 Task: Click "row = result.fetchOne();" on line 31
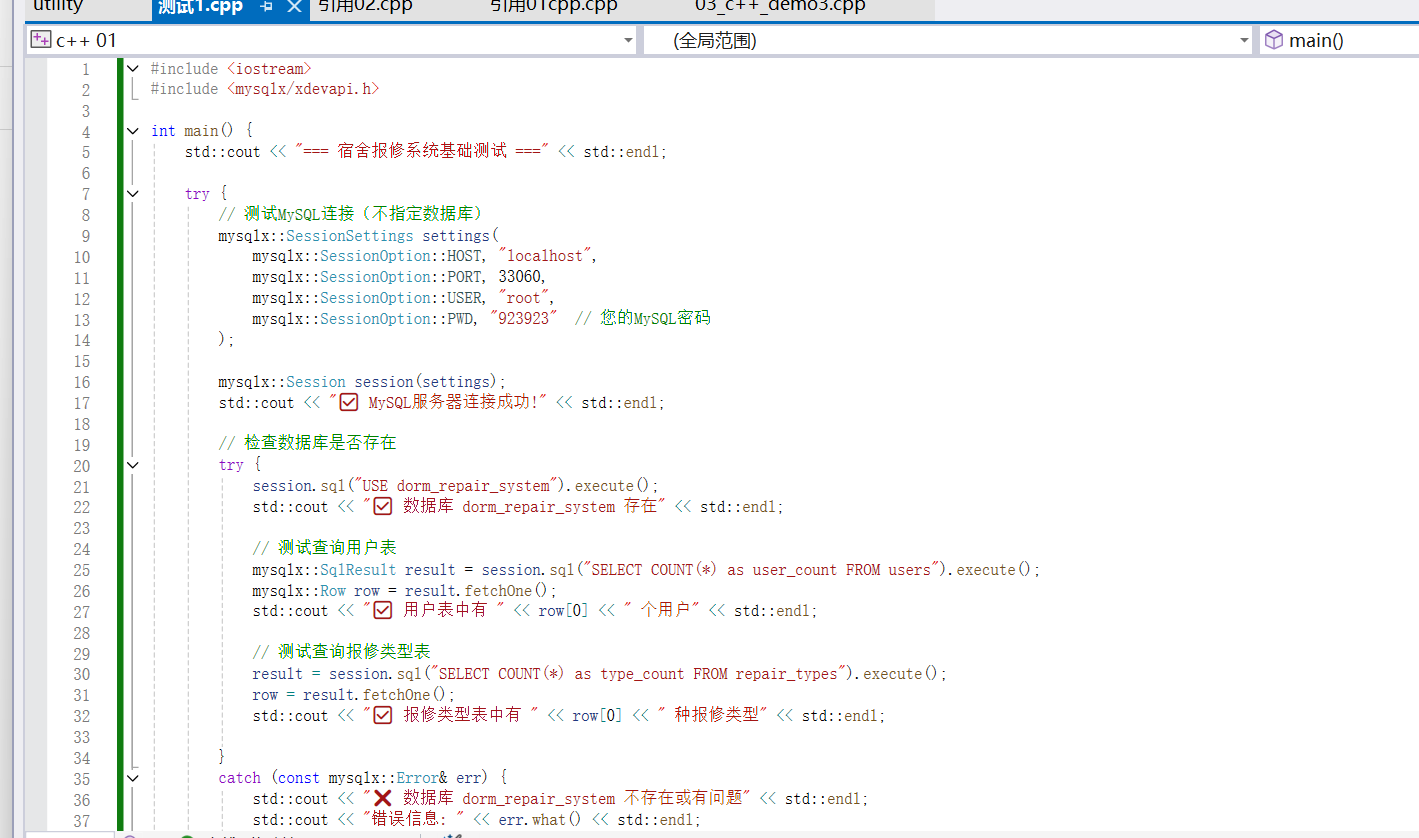click(354, 695)
